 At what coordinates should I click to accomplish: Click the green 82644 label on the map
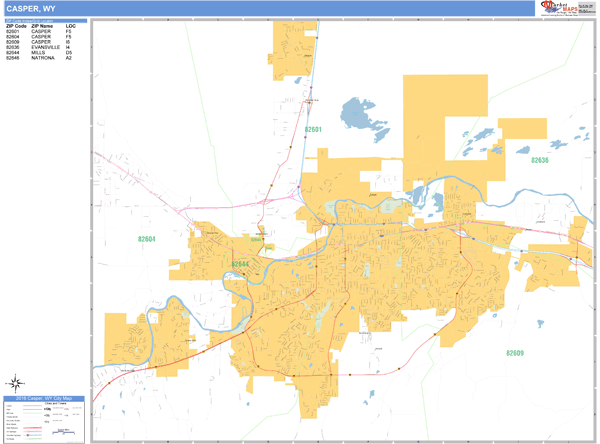[241, 265]
